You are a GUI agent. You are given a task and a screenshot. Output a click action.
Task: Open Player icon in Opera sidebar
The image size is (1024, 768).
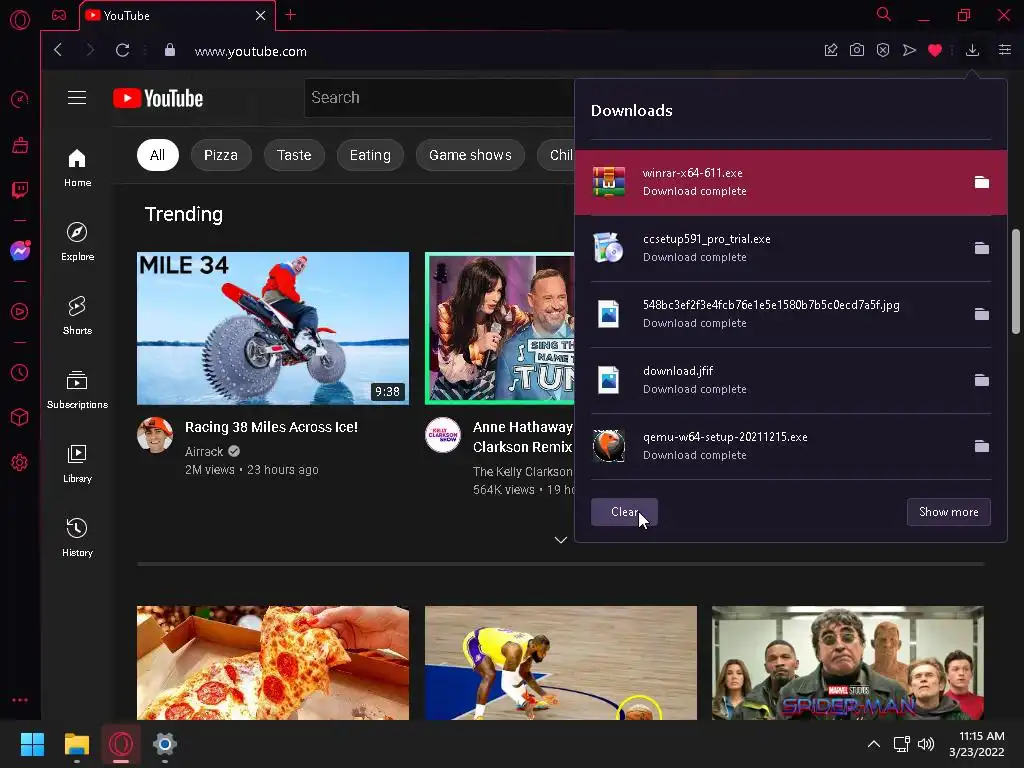(20, 312)
